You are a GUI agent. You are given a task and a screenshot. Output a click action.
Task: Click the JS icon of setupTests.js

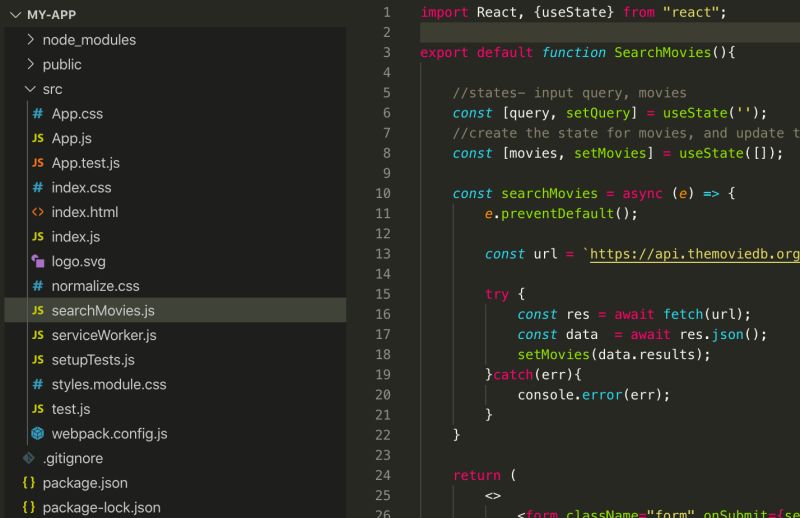click(x=38, y=360)
